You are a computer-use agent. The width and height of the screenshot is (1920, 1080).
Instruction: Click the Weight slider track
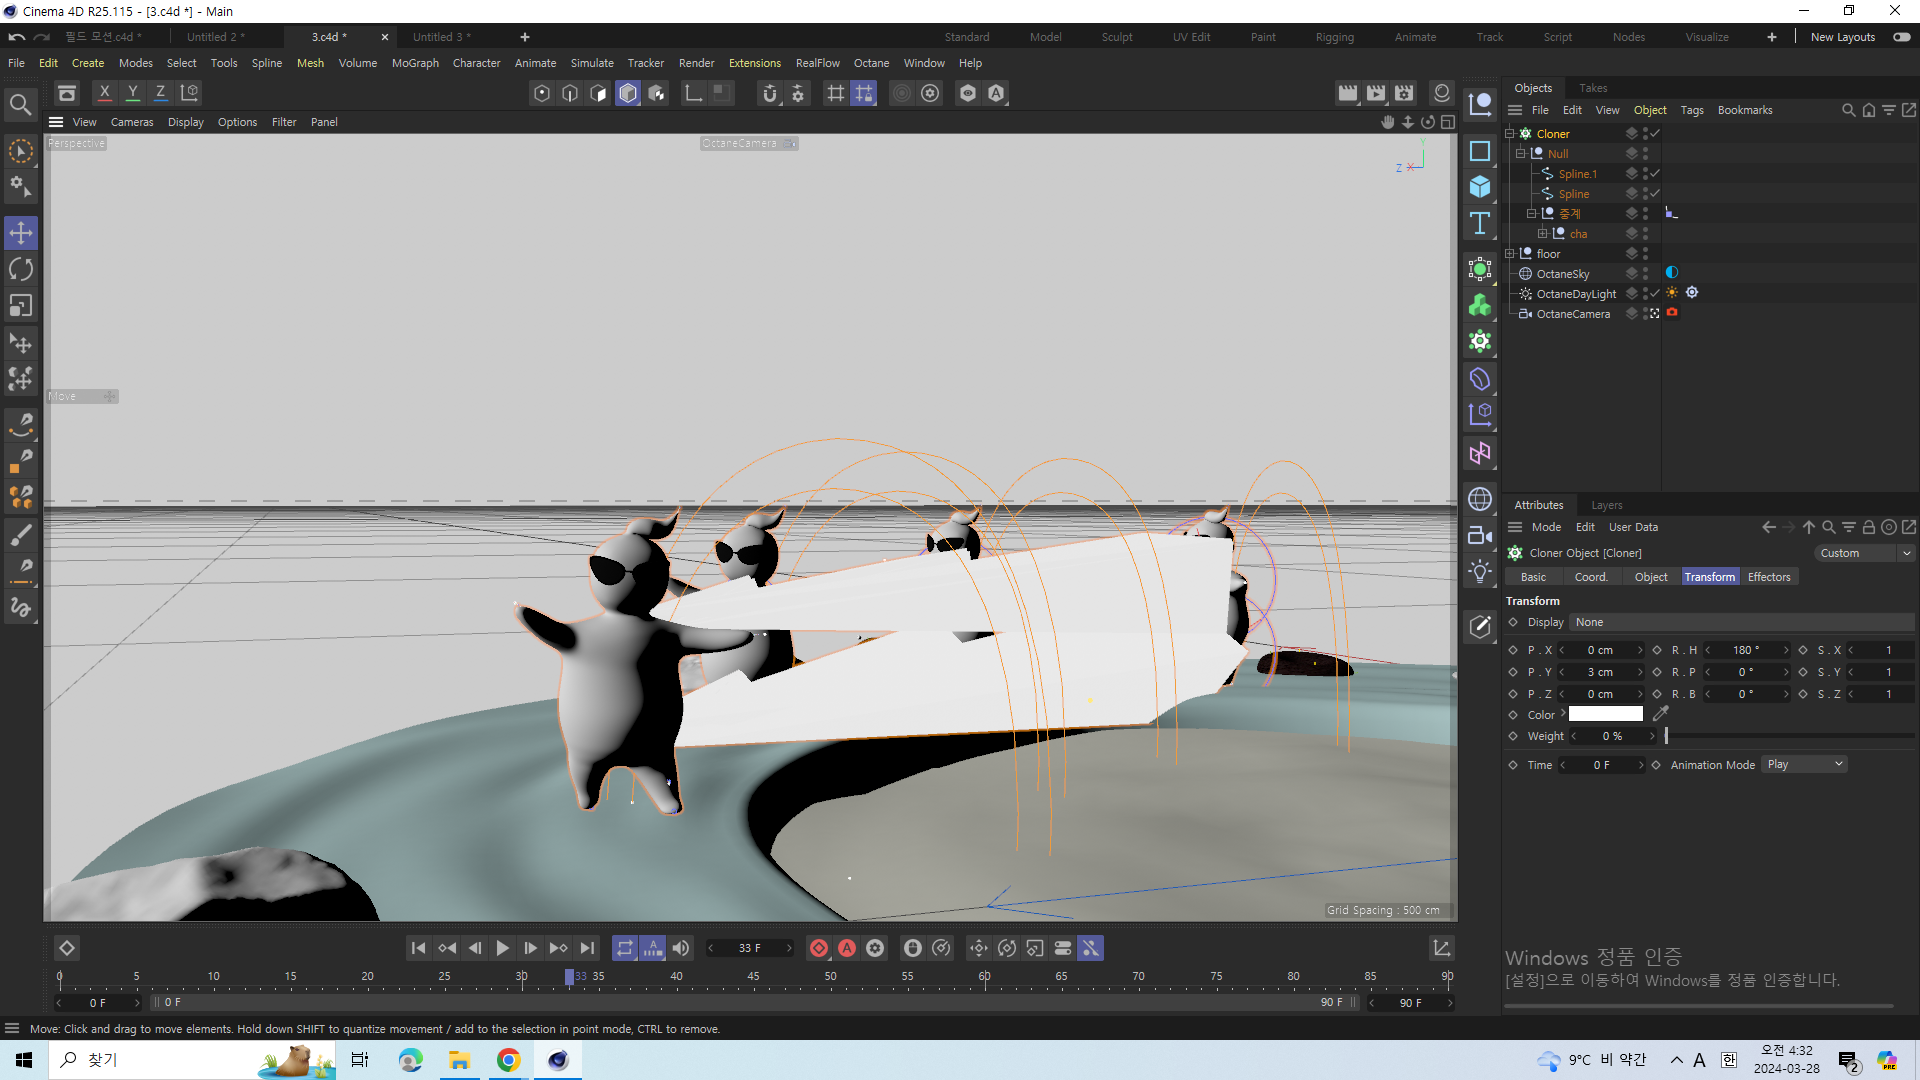click(x=1789, y=736)
